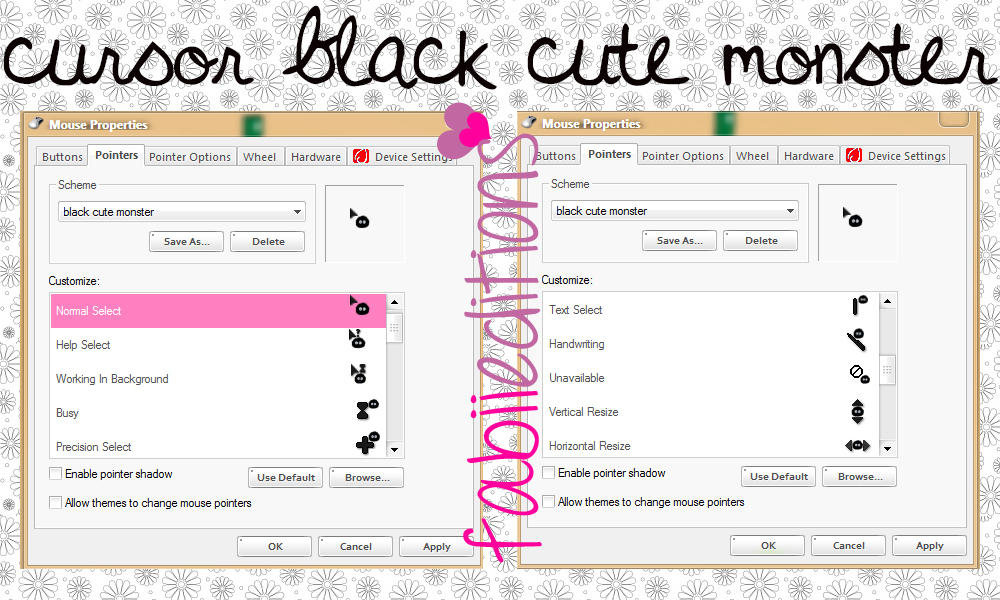Enable pointer shadow in the right dialog
The height and width of the screenshot is (600, 1000).
548,472
